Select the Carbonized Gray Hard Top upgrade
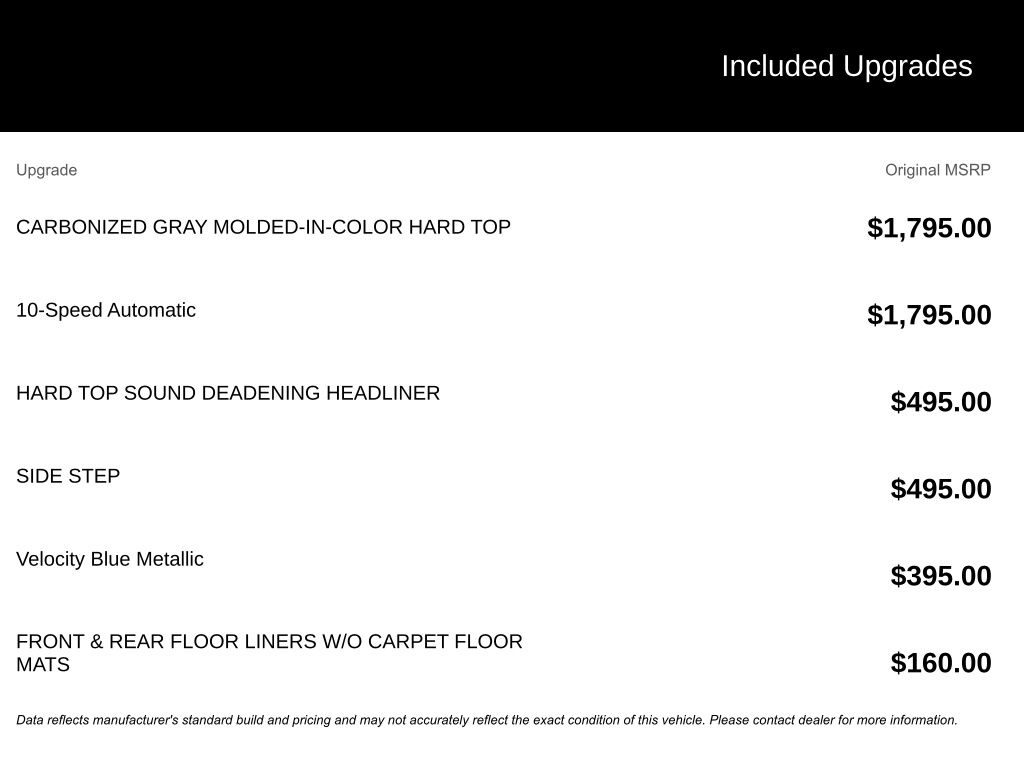The width and height of the screenshot is (1024, 768). coord(263,227)
